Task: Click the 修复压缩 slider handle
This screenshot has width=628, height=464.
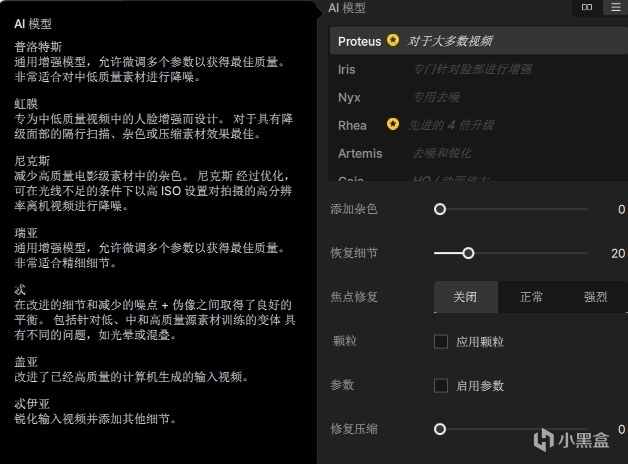Action: click(x=440, y=429)
